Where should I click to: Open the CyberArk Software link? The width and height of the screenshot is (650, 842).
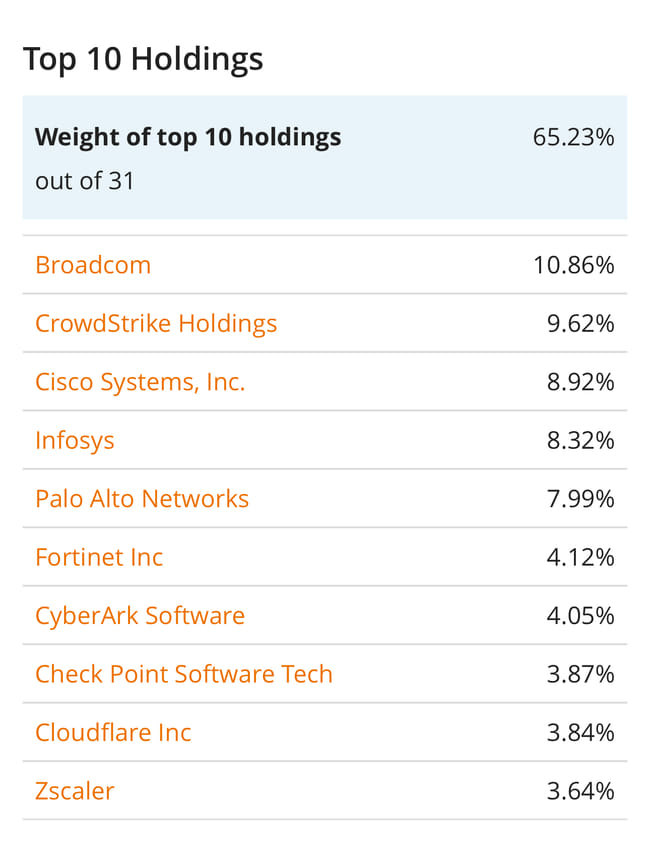click(x=140, y=615)
